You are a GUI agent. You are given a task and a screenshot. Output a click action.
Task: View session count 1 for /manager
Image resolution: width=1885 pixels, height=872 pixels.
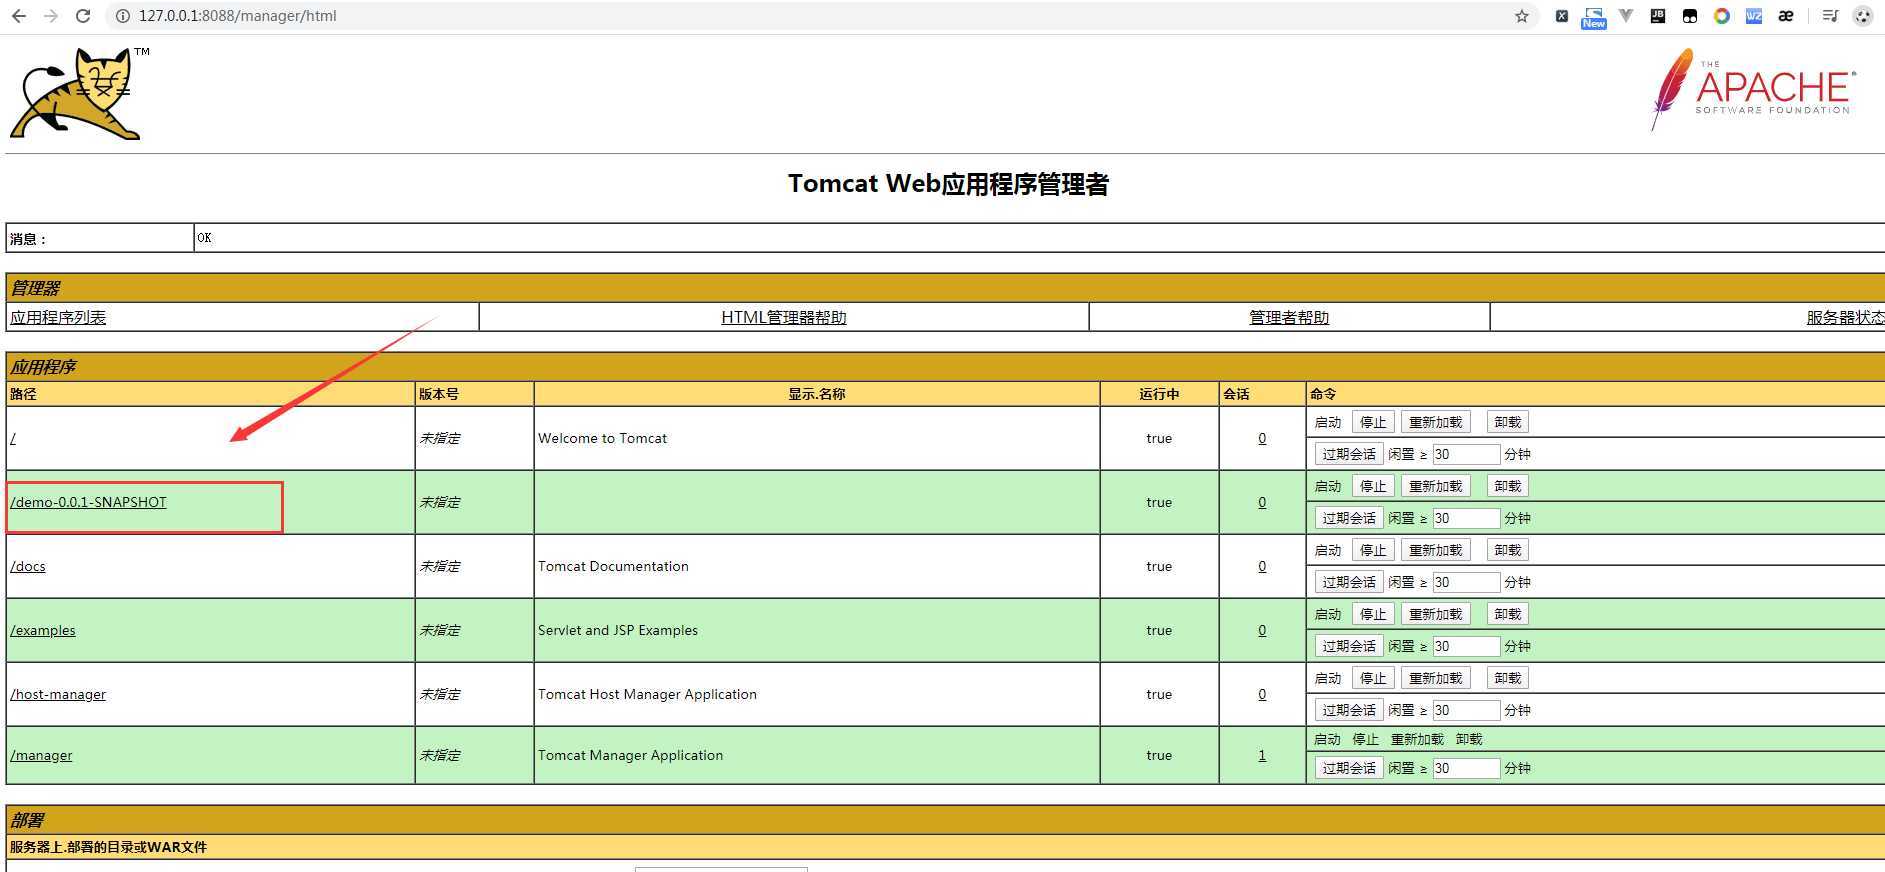pos(1262,755)
